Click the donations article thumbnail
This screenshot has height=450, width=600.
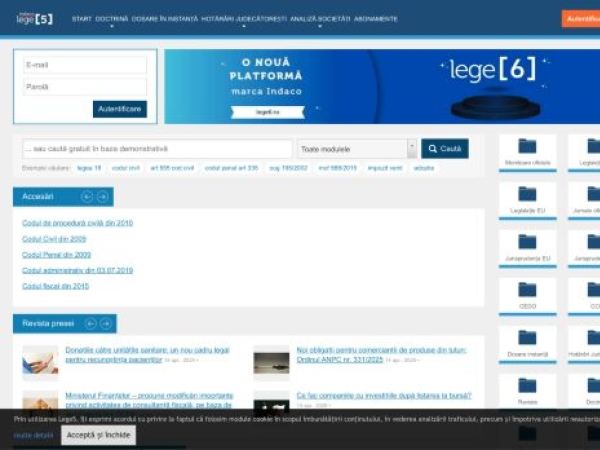point(40,363)
